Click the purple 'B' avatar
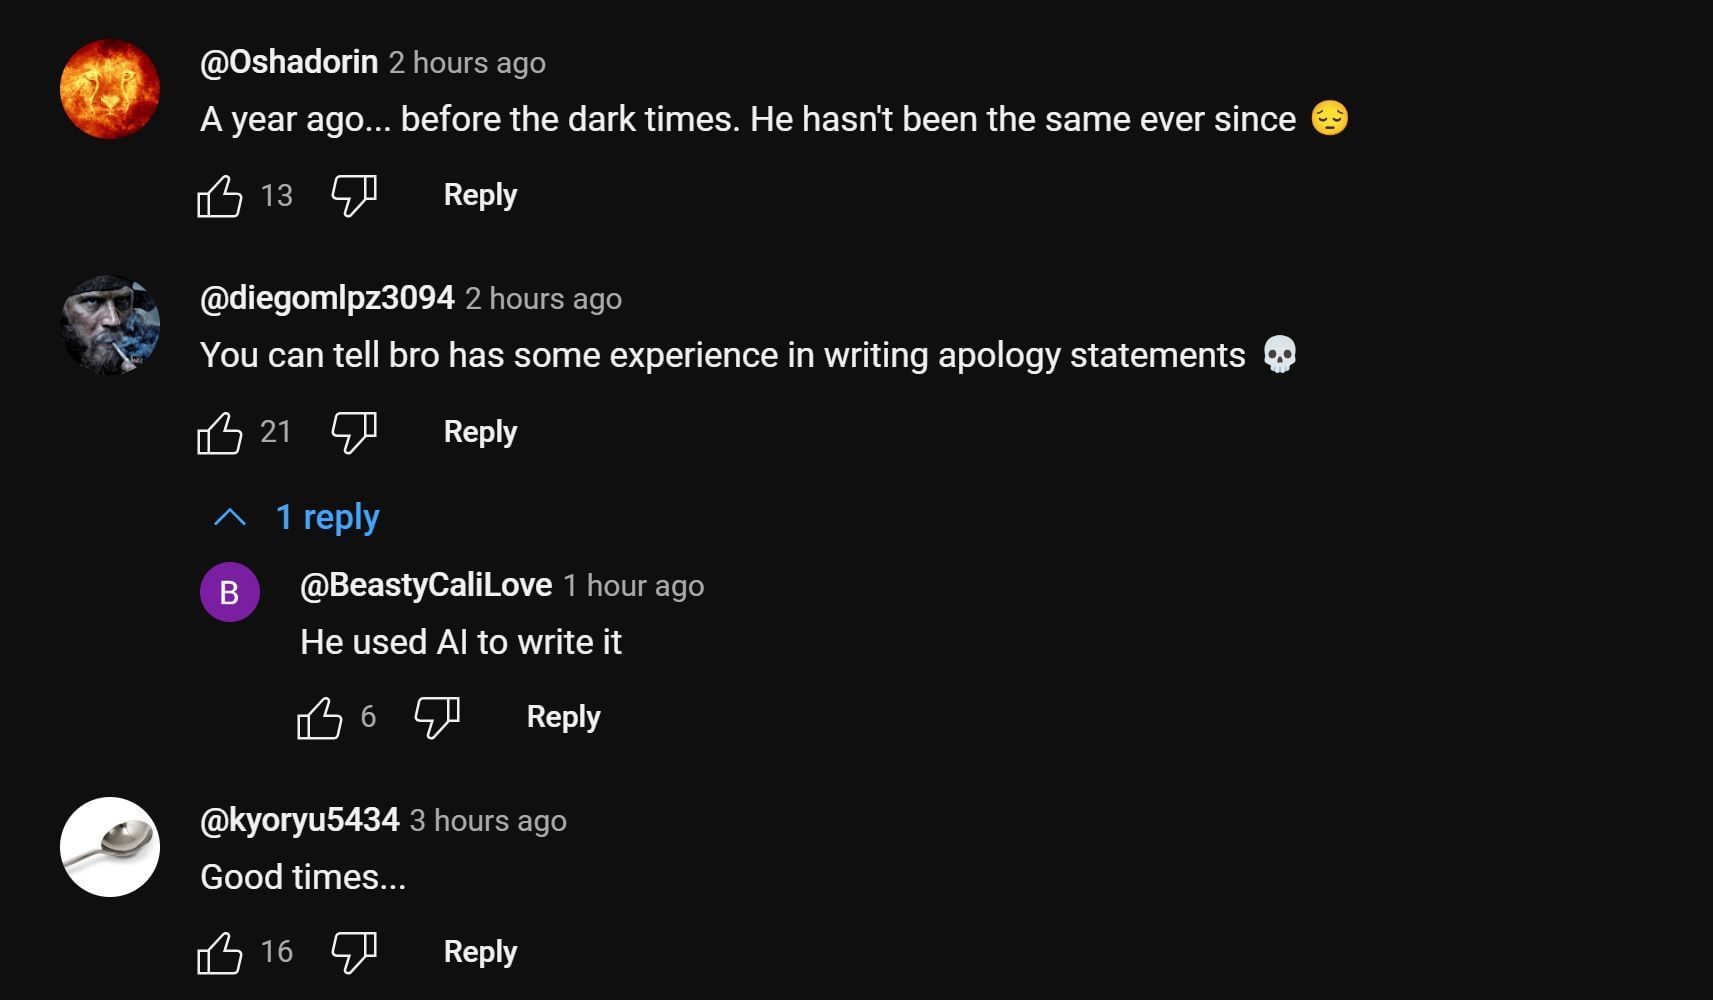The width and height of the screenshot is (1713, 1000). [x=230, y=592]
